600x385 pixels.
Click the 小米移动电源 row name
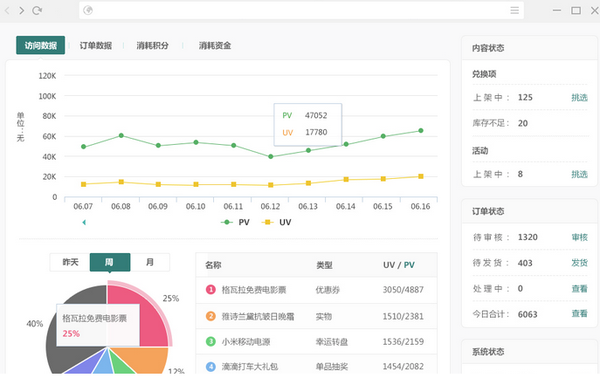(x=246, y=341)
